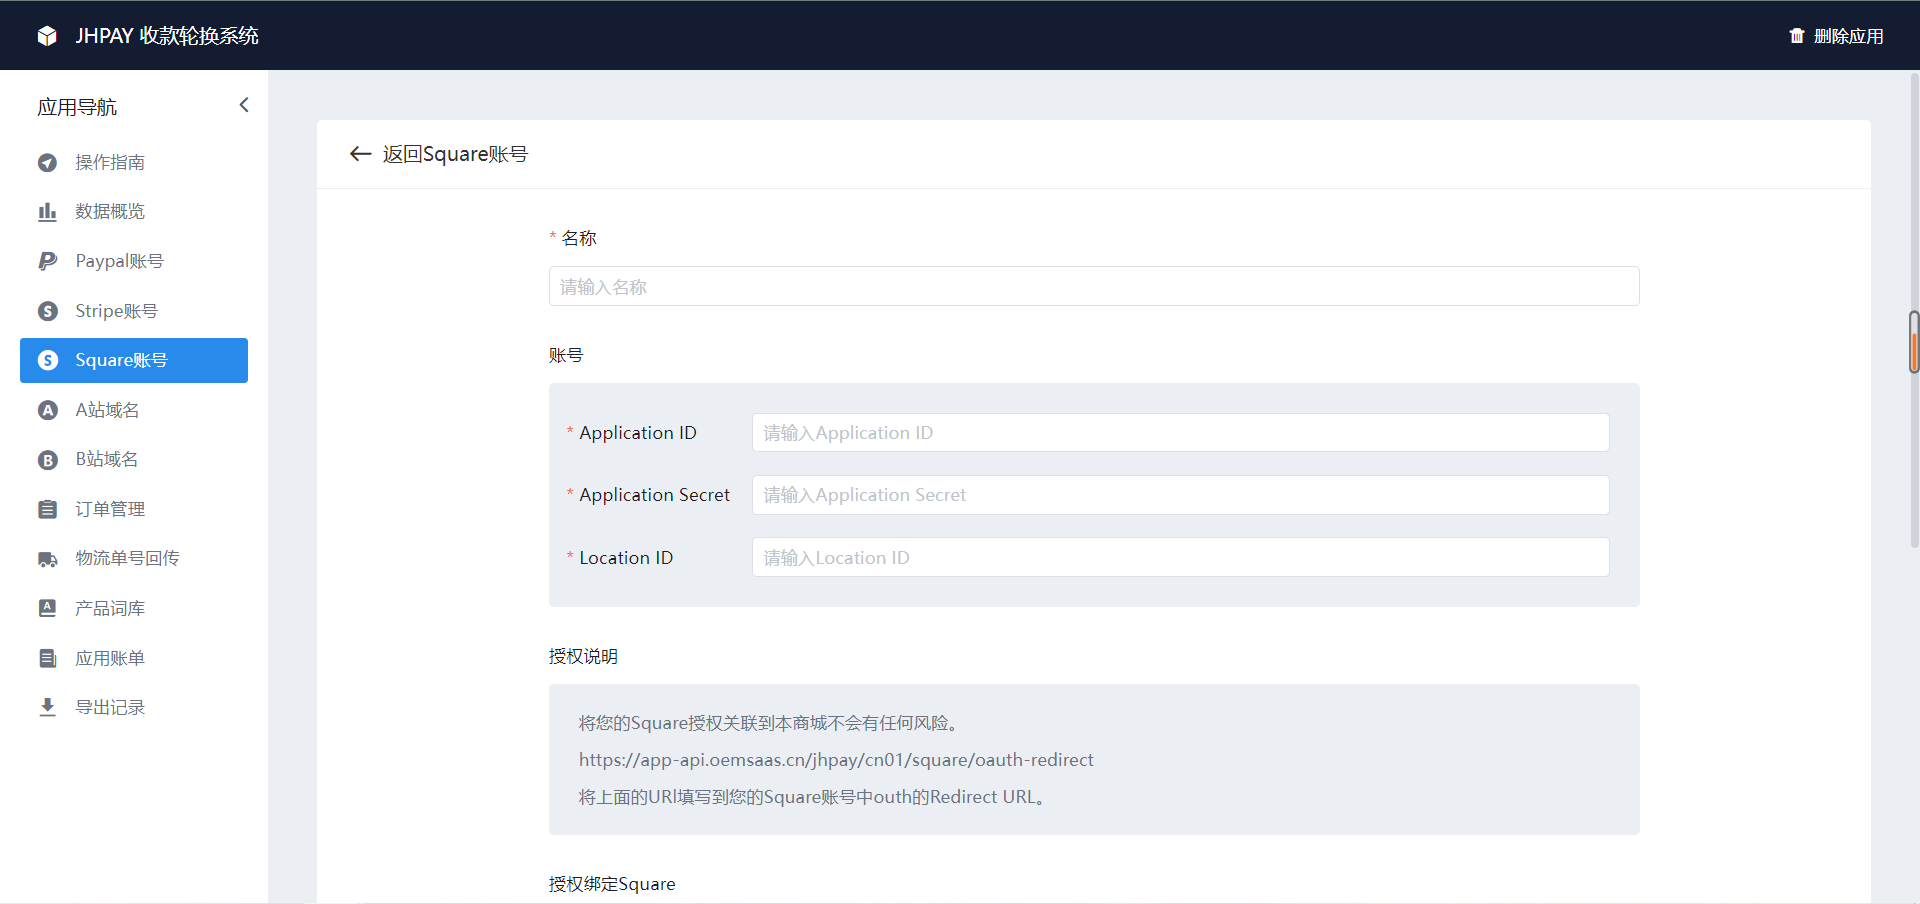Click the JHPAY cube logo icon
Image resolution: width=1920 pixels, height=904 pixels.
point(47,36)
